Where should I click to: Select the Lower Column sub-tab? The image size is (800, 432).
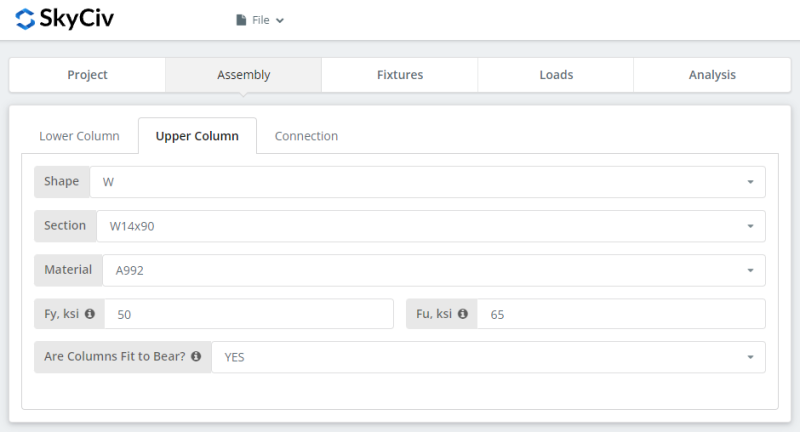pyautogui.click(x=79, y=136)
